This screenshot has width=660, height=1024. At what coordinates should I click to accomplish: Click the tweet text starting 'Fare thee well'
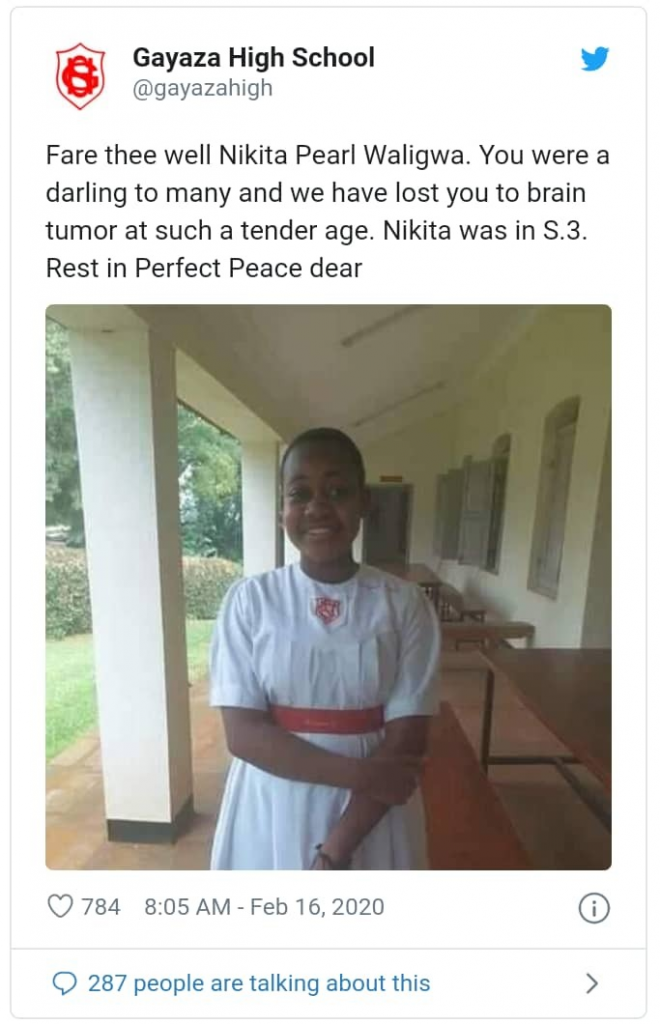327,212
